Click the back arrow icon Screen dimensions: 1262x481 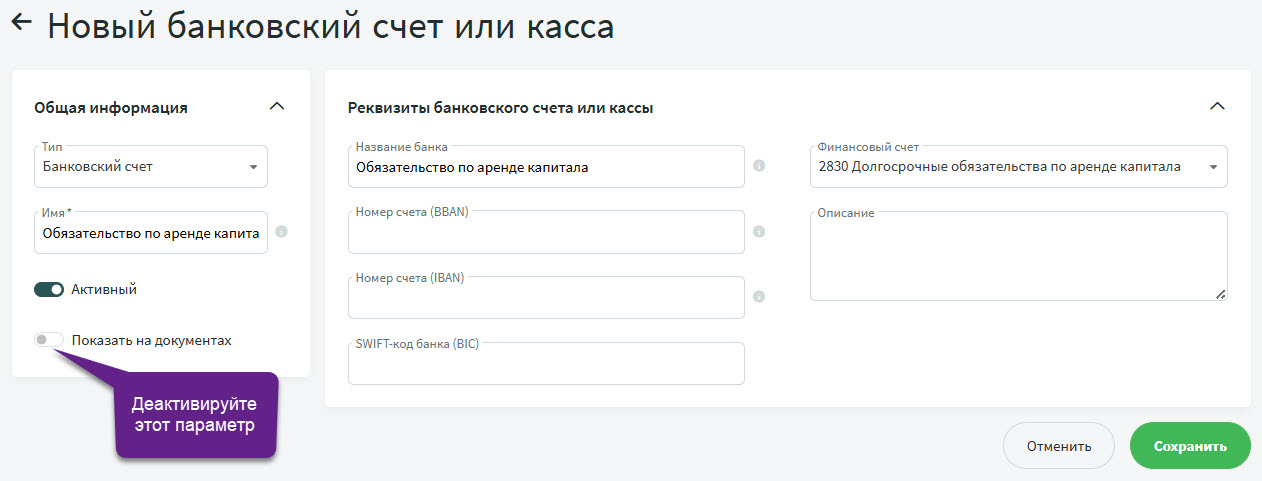tap(21, 23)
